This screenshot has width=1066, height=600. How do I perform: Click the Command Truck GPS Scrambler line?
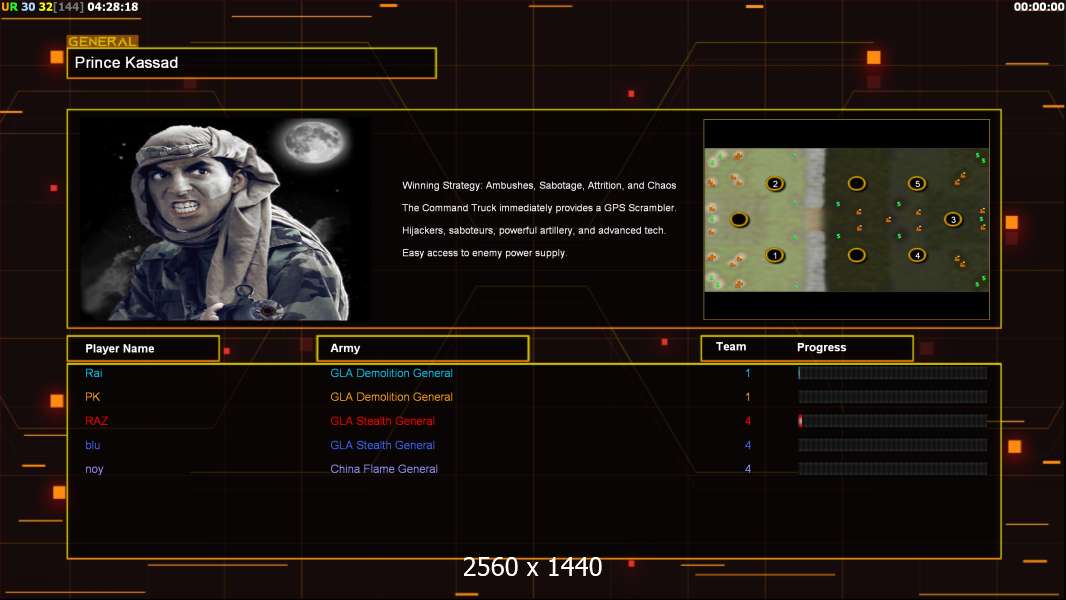point(539,208)
